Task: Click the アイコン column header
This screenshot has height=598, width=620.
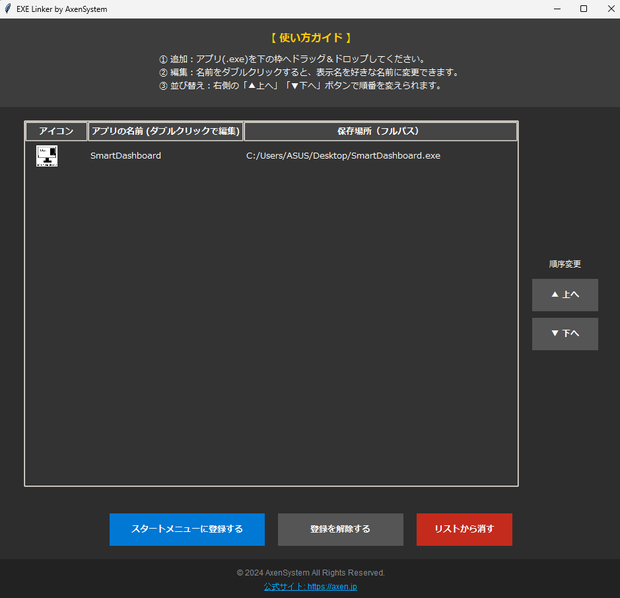Action: pyautogui.click(x=56, y=131)
